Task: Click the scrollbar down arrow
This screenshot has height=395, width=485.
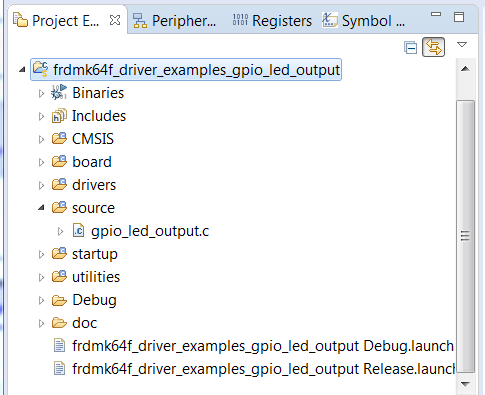Action: (x=465, y=384)
